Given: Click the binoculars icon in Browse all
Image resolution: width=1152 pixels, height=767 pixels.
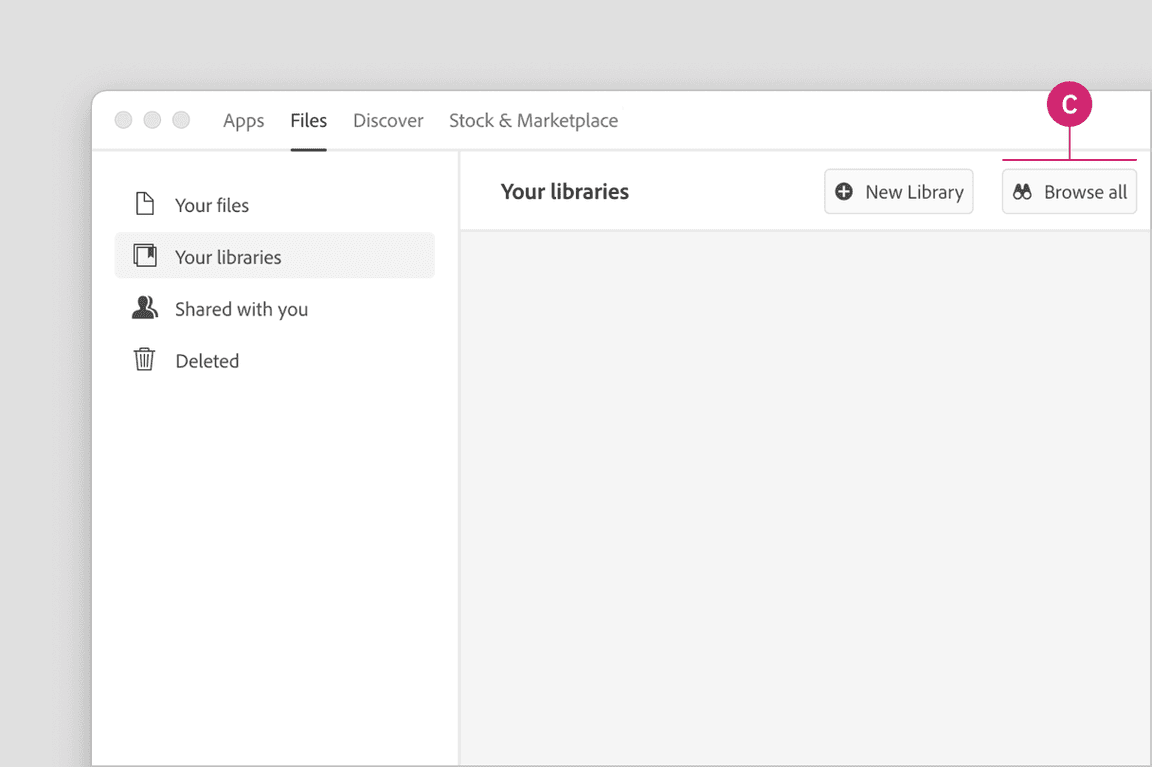Looking at the screenshot, I should [x=1022, y=192].
